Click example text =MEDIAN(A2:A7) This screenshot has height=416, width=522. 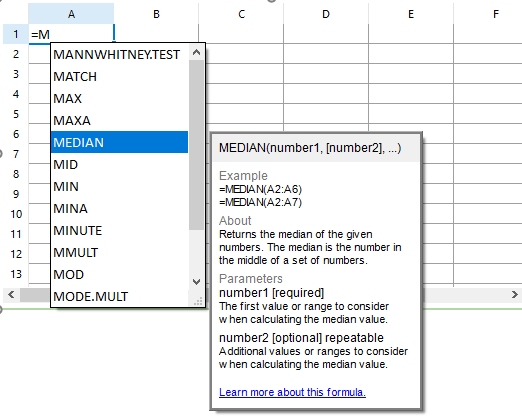click(x=260, y=202)
